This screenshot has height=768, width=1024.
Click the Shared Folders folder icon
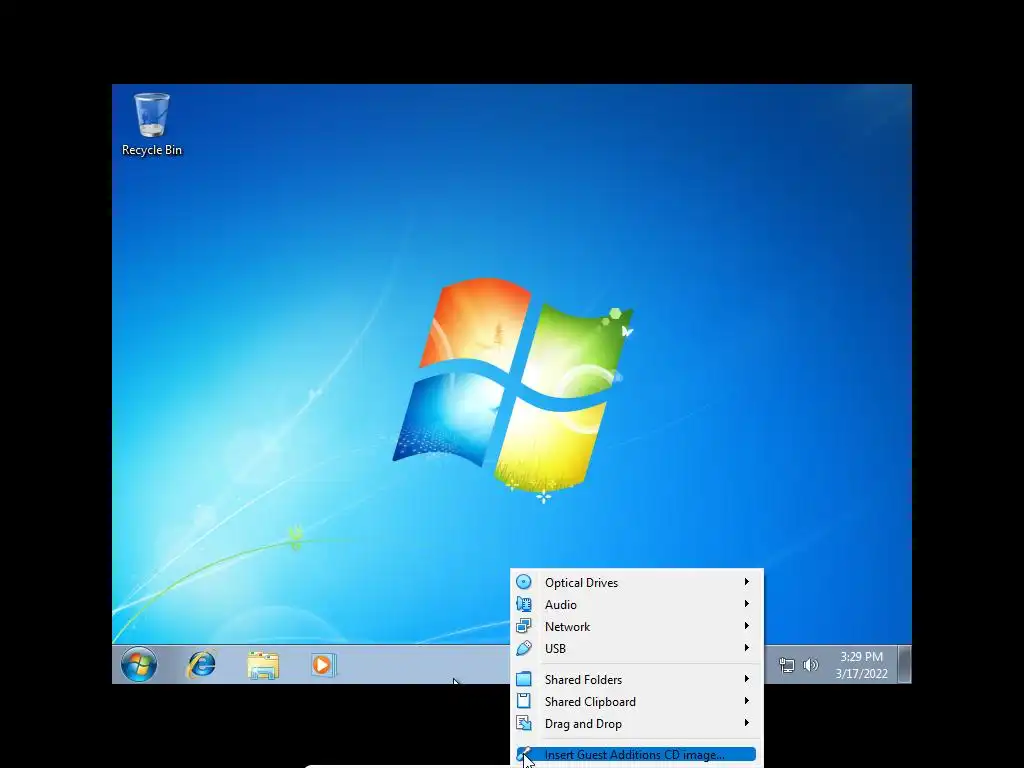pyautogui.click(x=524, y=679)
